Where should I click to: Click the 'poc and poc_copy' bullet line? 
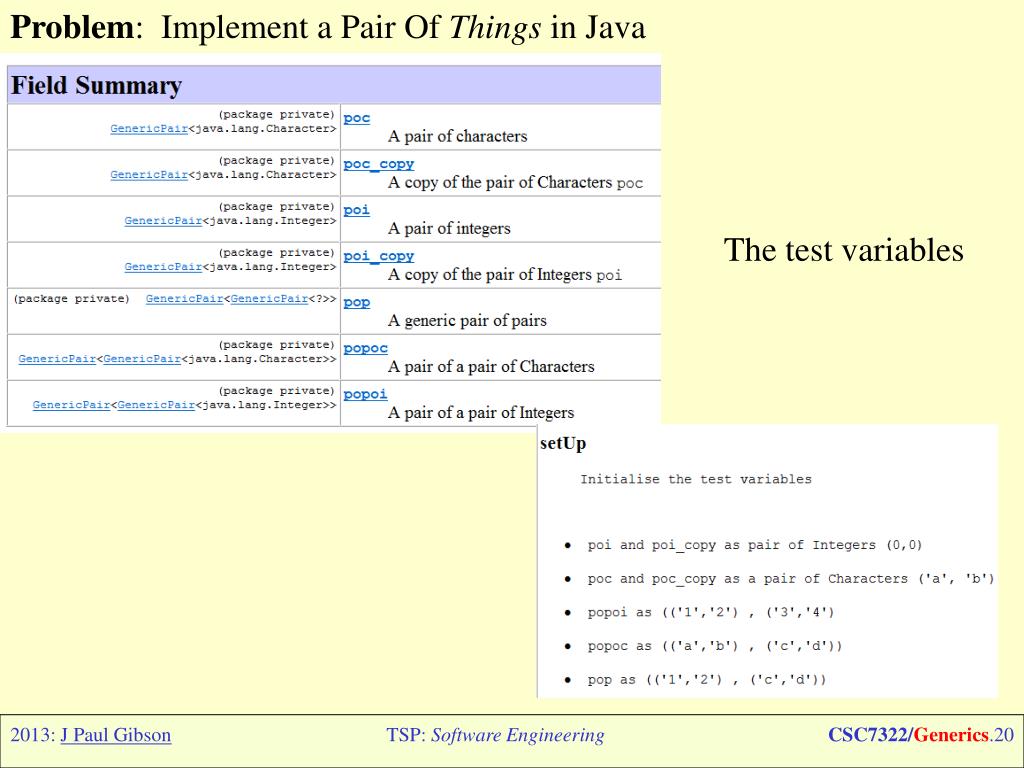(x=791, y=579)
